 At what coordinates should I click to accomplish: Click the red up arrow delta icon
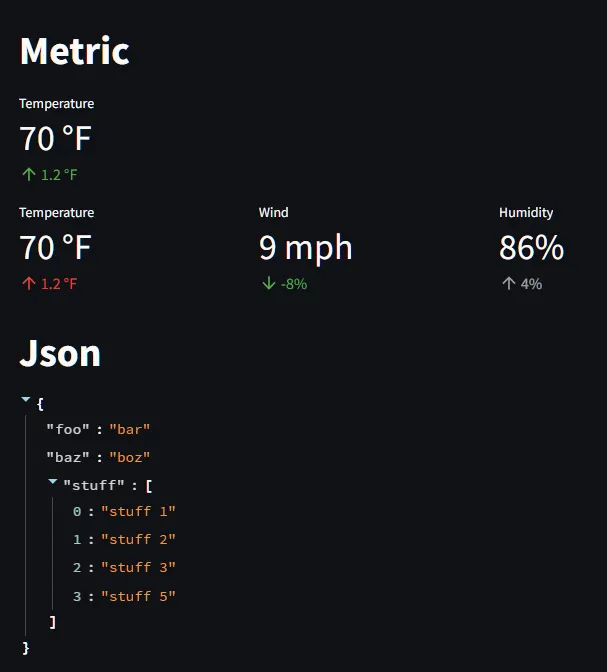[28, 284]
